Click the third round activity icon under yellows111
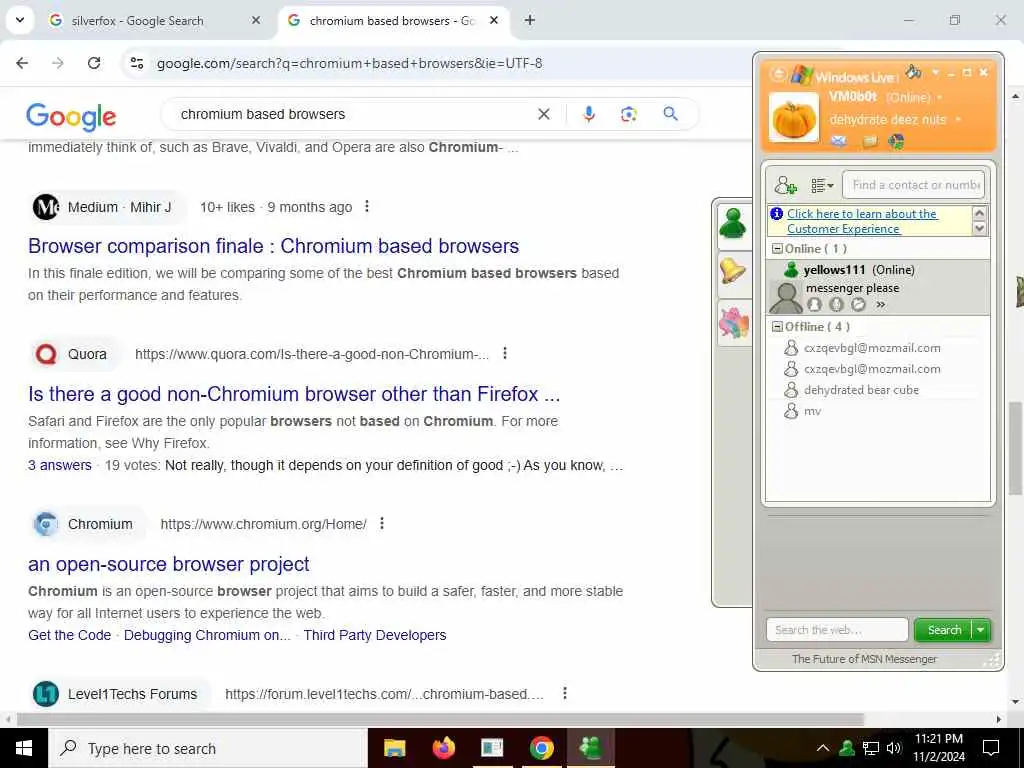1024x768 pixels. 858,304
